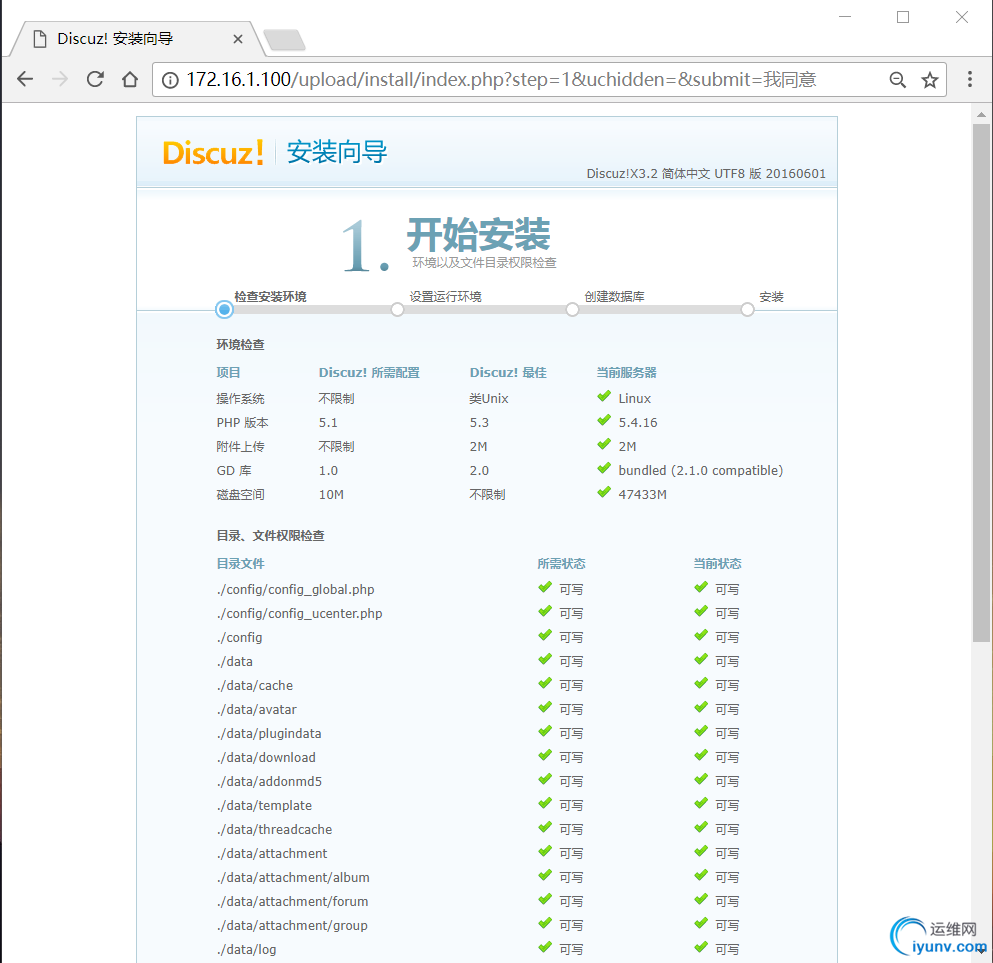Close the Discuz! 安装向导 tab
993x963 pixels.
coord(238,39)
